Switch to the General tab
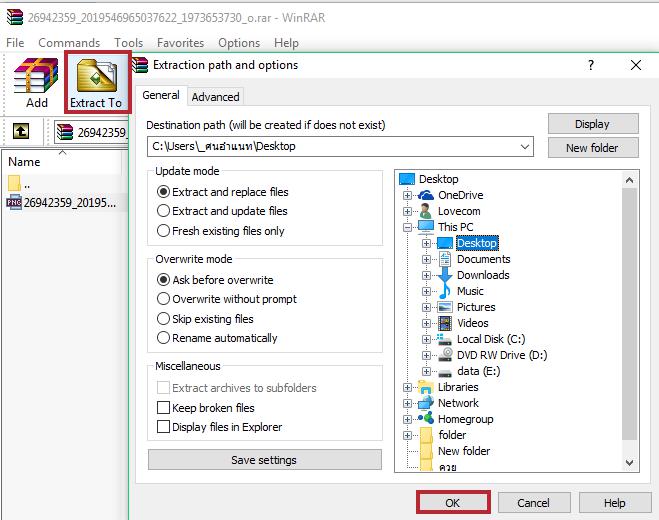The image size is (659, 520). [161, 95]
